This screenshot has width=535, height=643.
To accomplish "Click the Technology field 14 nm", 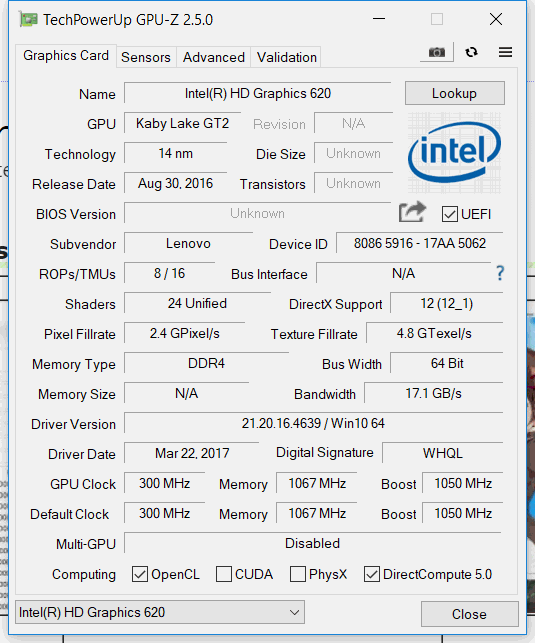I will click(175, 153).
